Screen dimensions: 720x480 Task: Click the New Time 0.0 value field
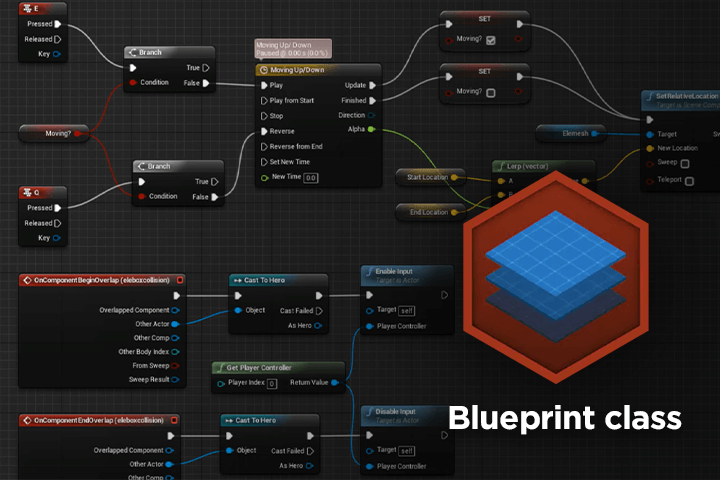click(311, 178)
